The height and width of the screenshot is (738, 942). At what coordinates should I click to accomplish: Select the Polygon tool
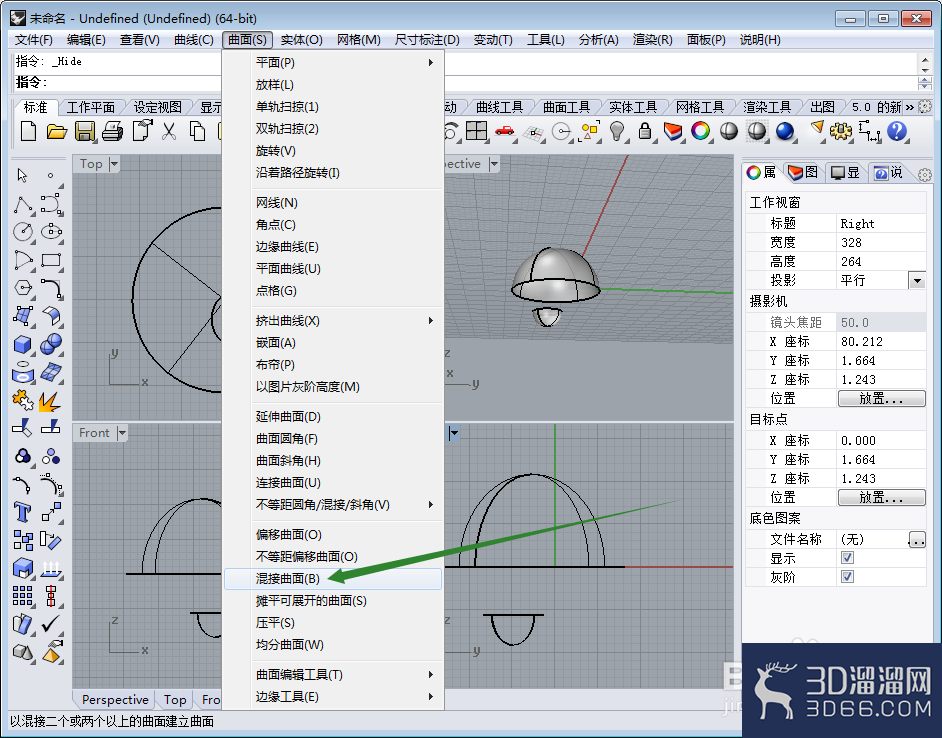coord(23,288)
